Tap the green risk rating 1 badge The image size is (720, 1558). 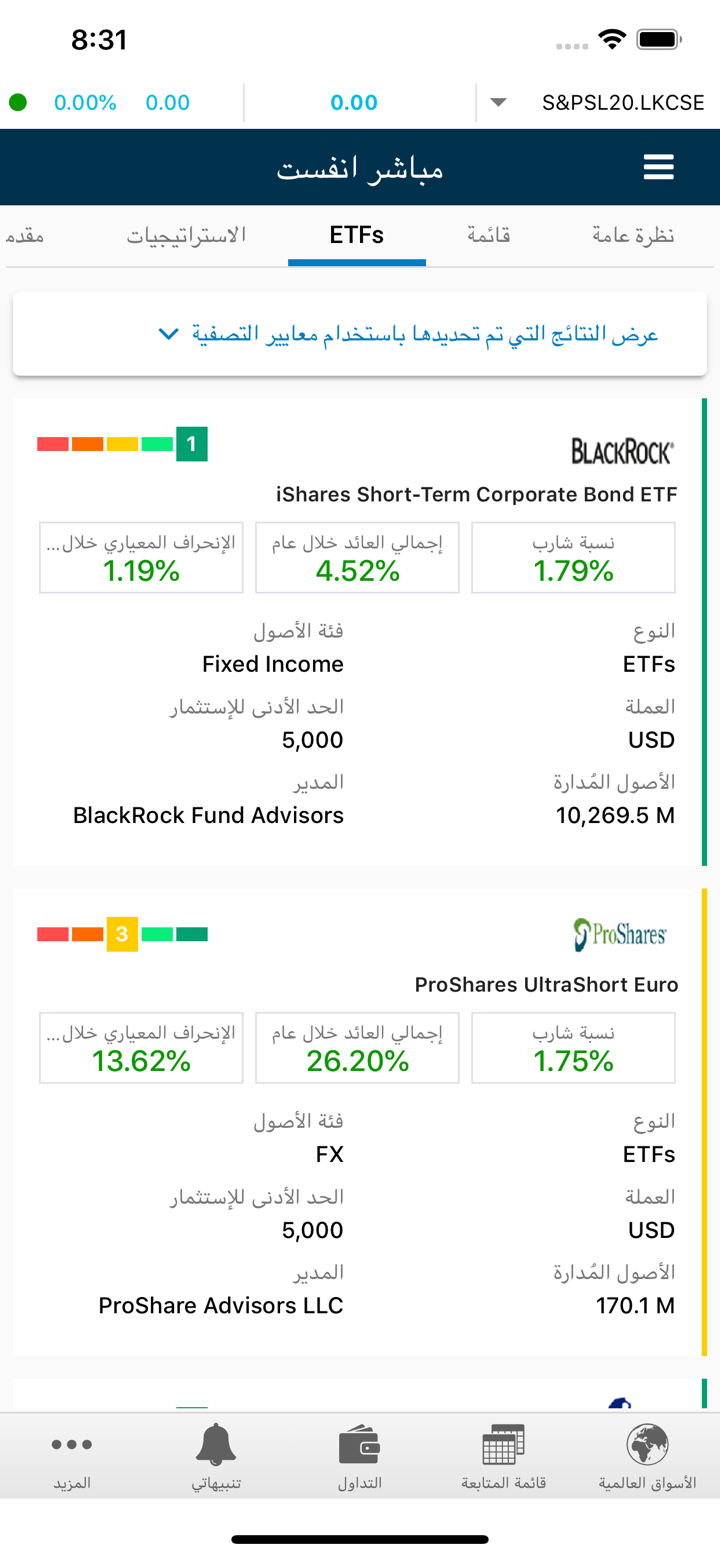tap(191, 444)
